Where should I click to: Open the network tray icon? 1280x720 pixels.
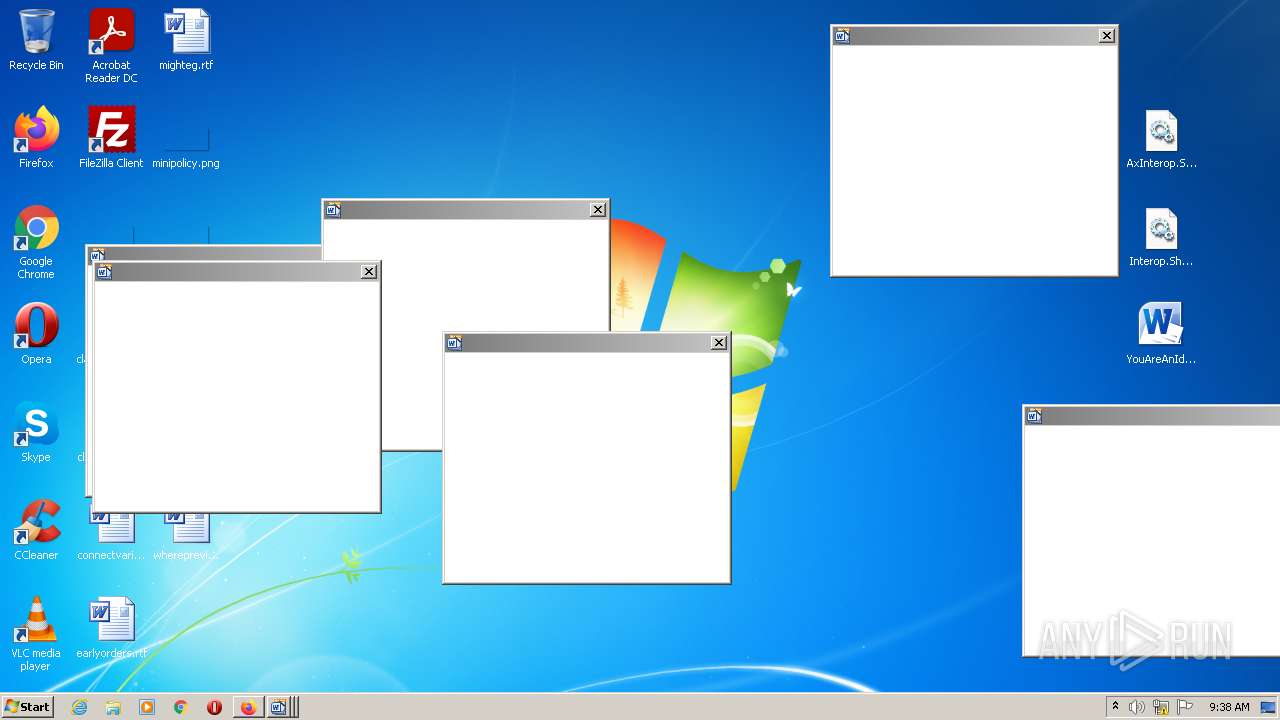click(x=1161, y=707)
